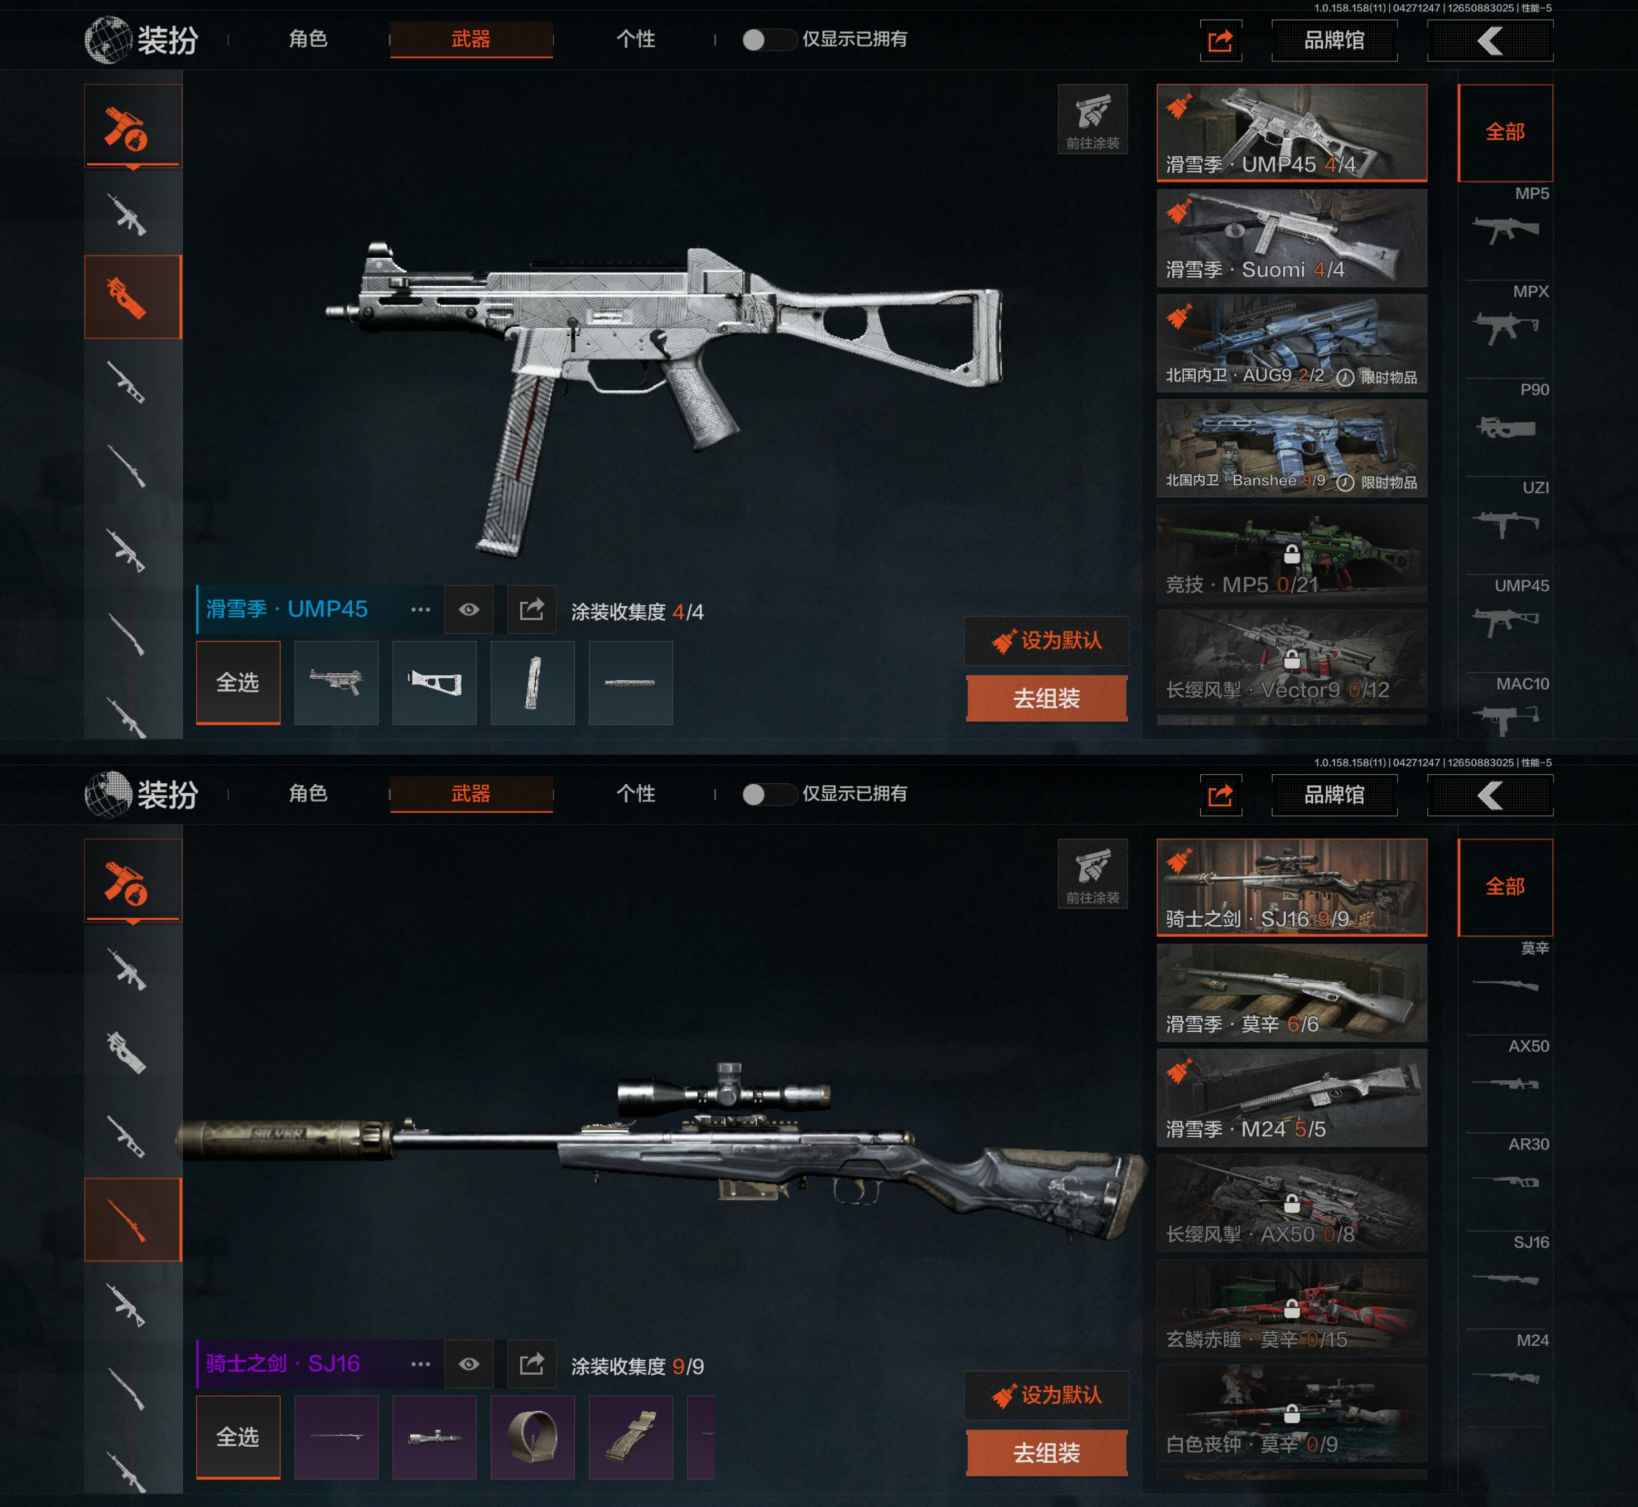Select the UMP45 magazine part icon
Screen dimensions: 1638x1507
[532, 683]
